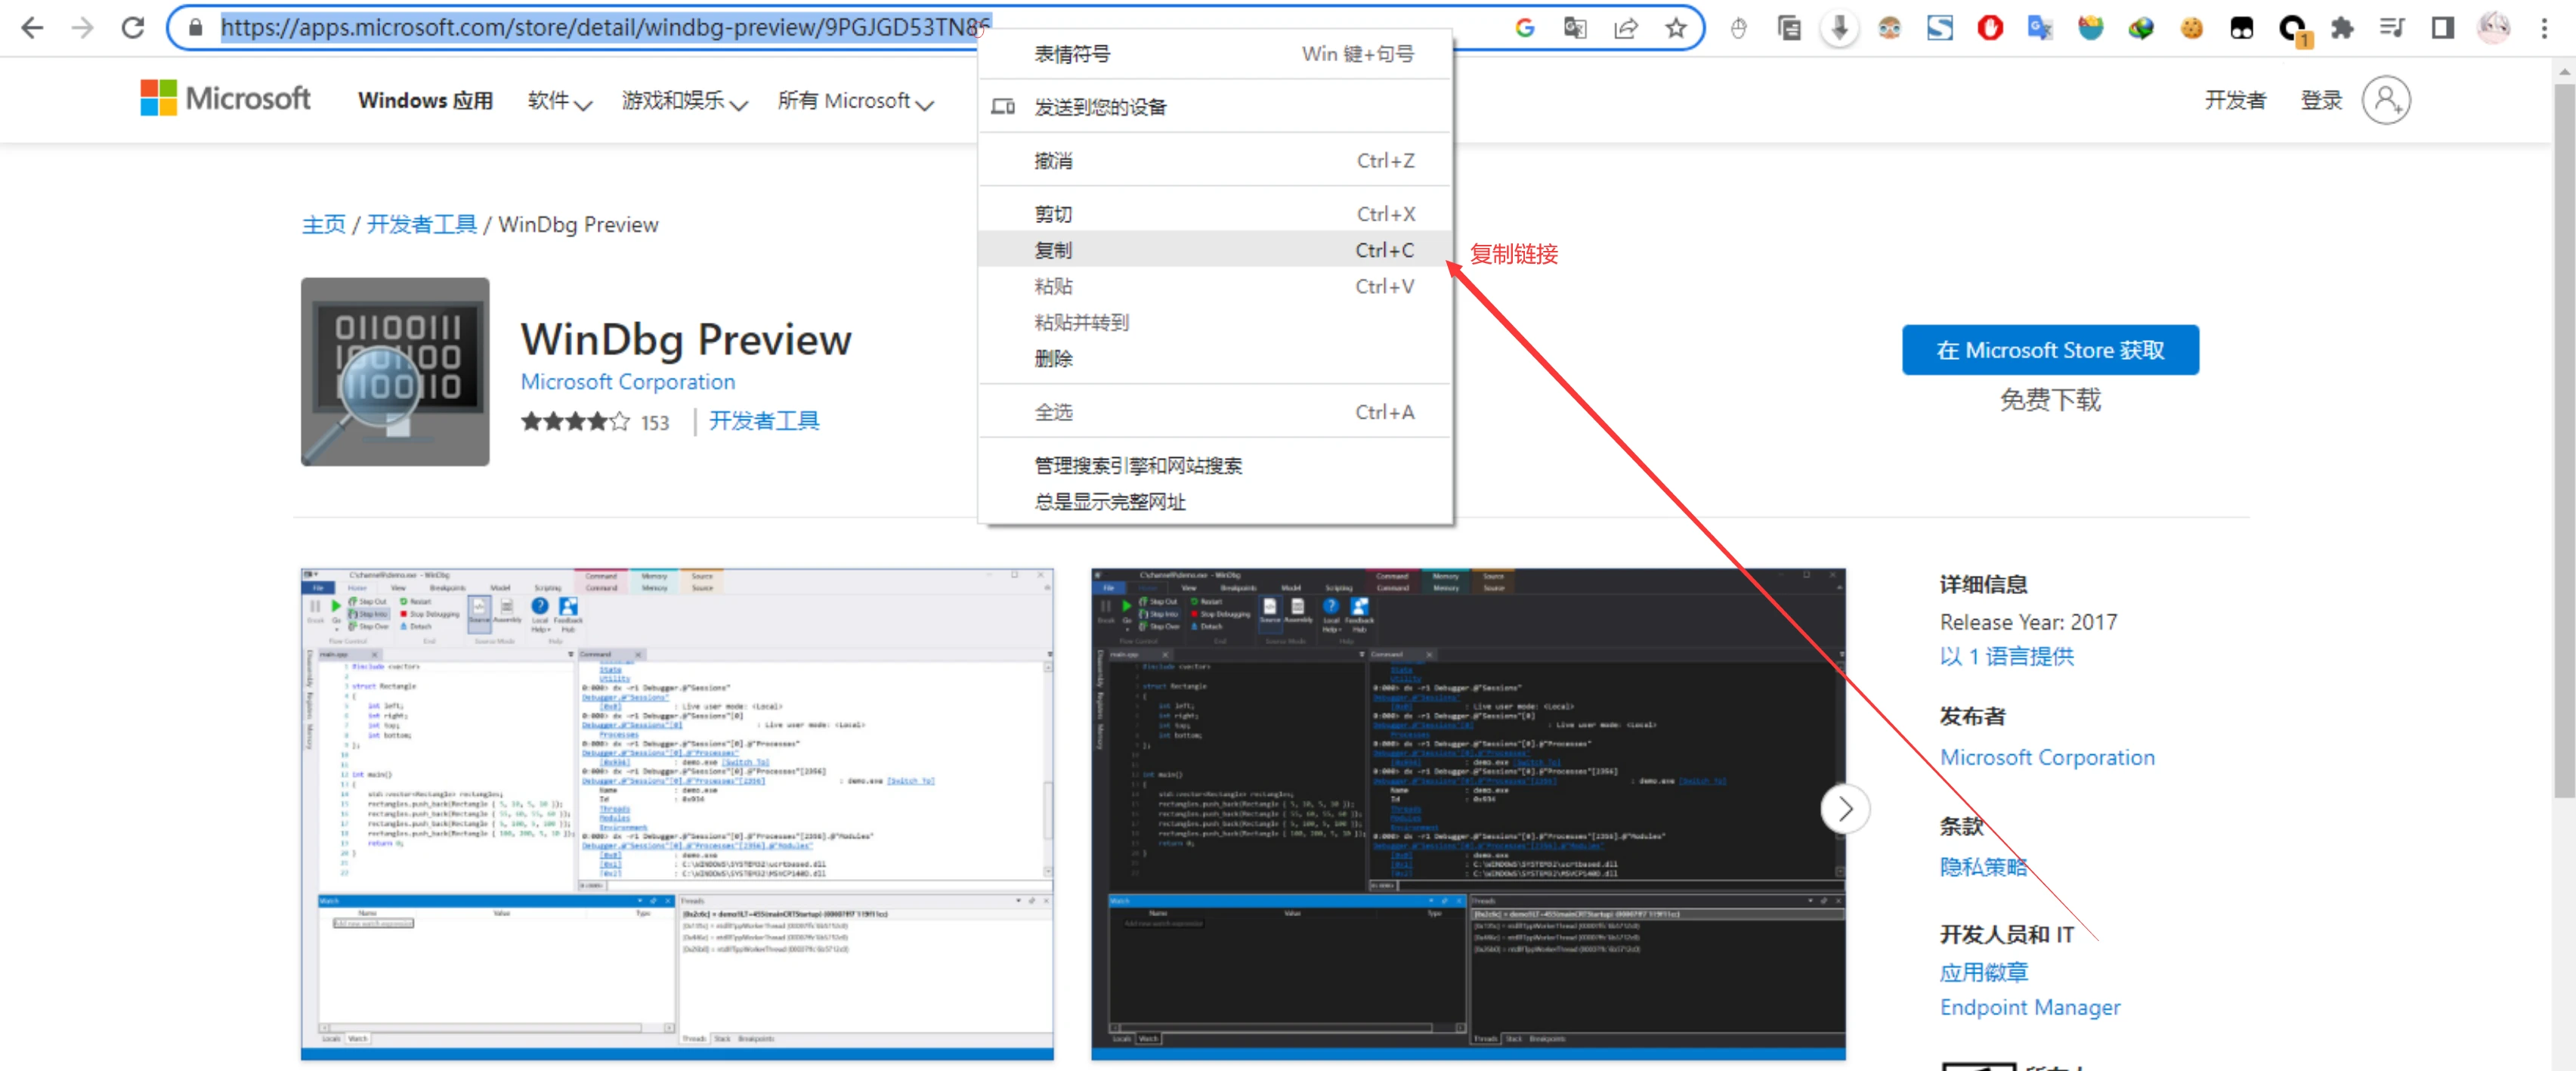The width and height of the screenshot is (2576, 1071).
Task: Open 开发者工具 category link beside rating
Action: click(763, 421)
